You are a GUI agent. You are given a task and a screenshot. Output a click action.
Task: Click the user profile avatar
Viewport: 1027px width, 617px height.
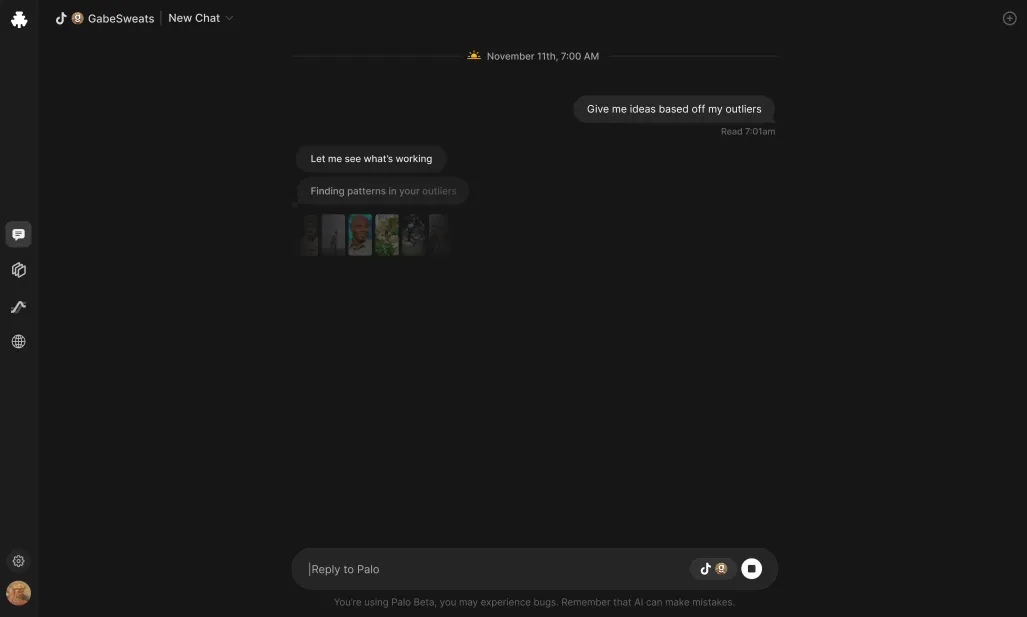18,593
